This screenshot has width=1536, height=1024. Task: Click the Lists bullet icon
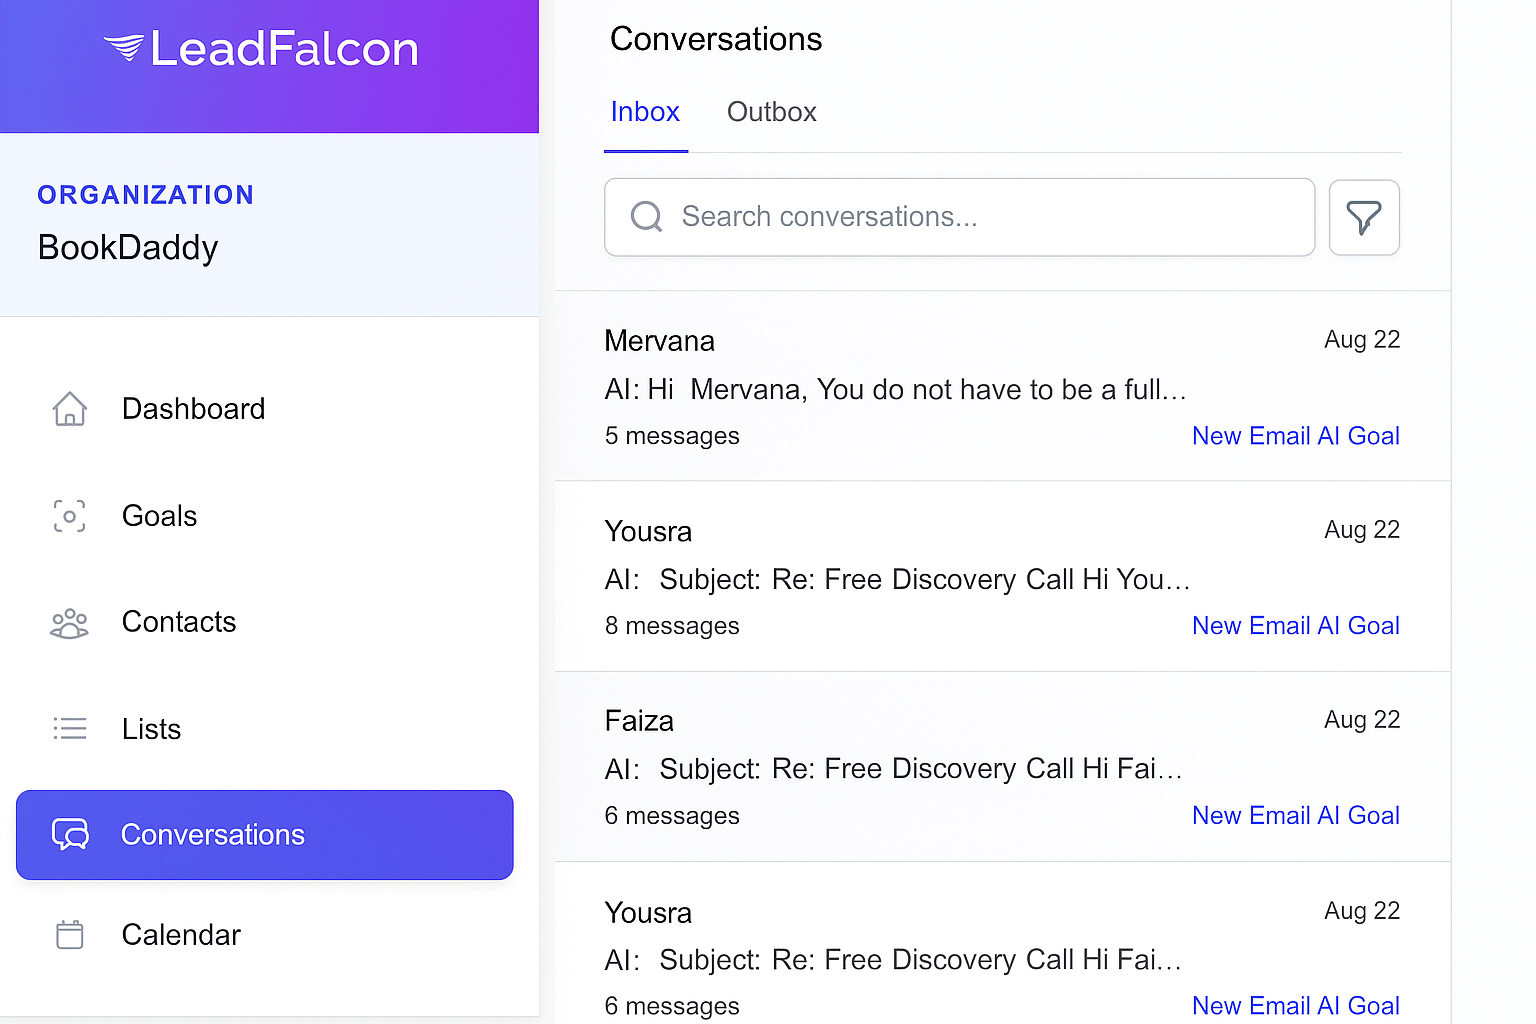click(x=69, y=729)
